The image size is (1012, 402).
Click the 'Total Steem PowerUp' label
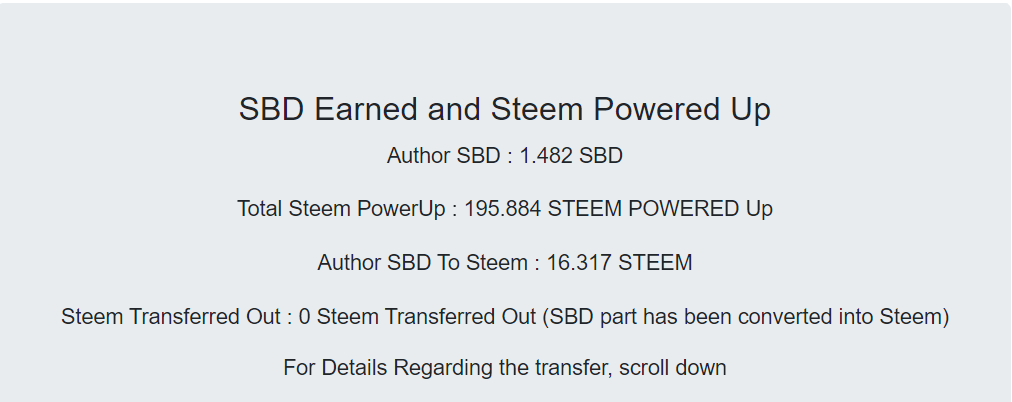[x=341, y=209]
